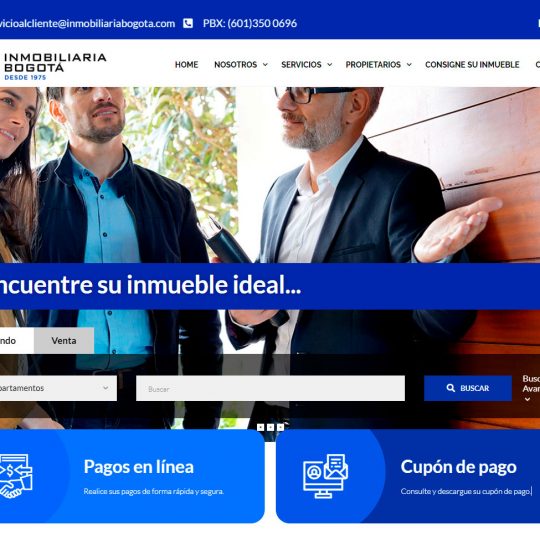The image size is (540, 540).
Task: Click the Pagos en línea heading link
Action: click(138, 467)
